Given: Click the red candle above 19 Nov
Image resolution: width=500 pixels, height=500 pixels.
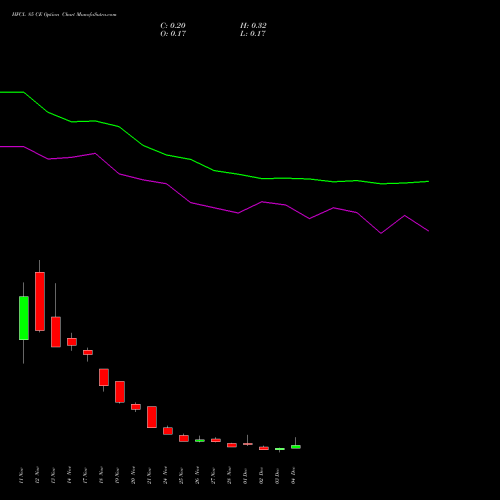Looking at the screenshot, I should 120,392.
